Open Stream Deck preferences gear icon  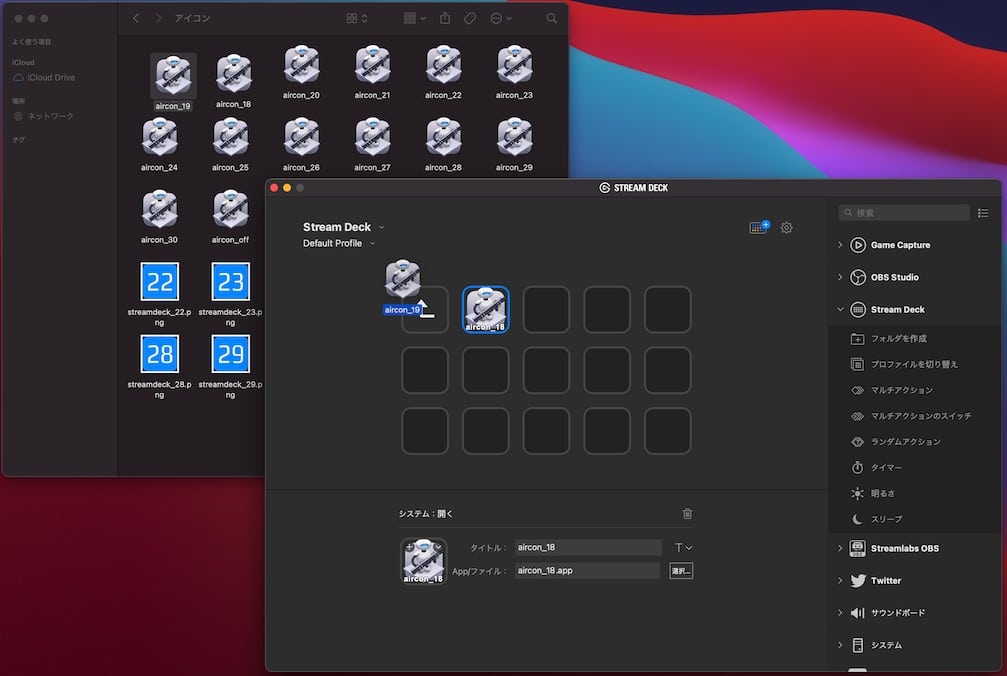coord(786,228)
